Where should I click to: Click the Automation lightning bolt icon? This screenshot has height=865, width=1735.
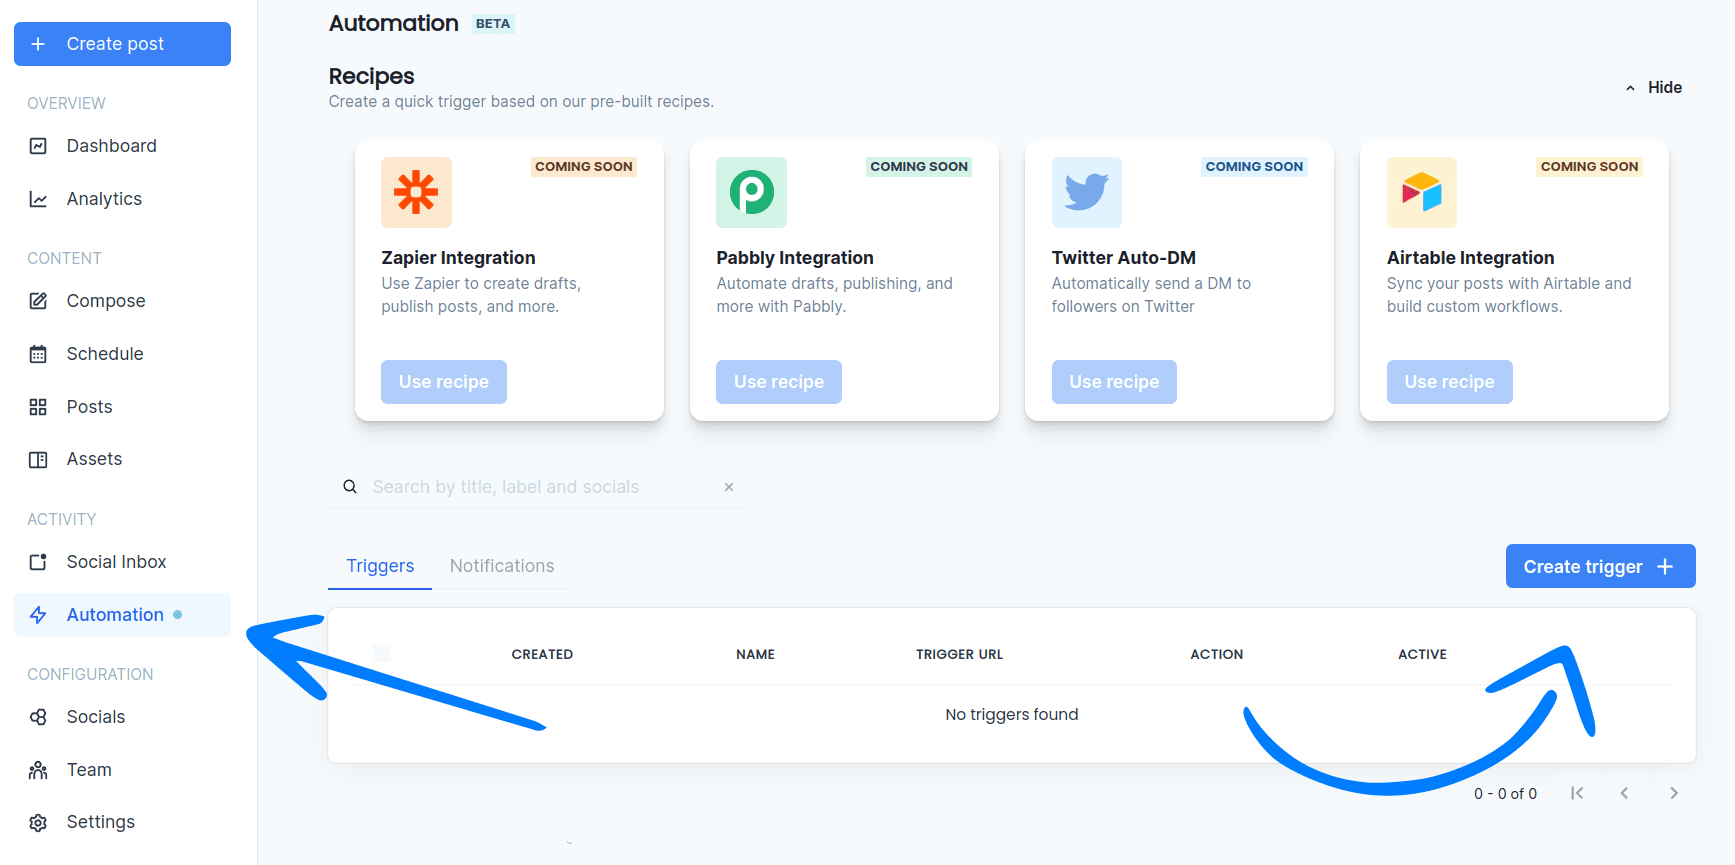coord(38,615)
